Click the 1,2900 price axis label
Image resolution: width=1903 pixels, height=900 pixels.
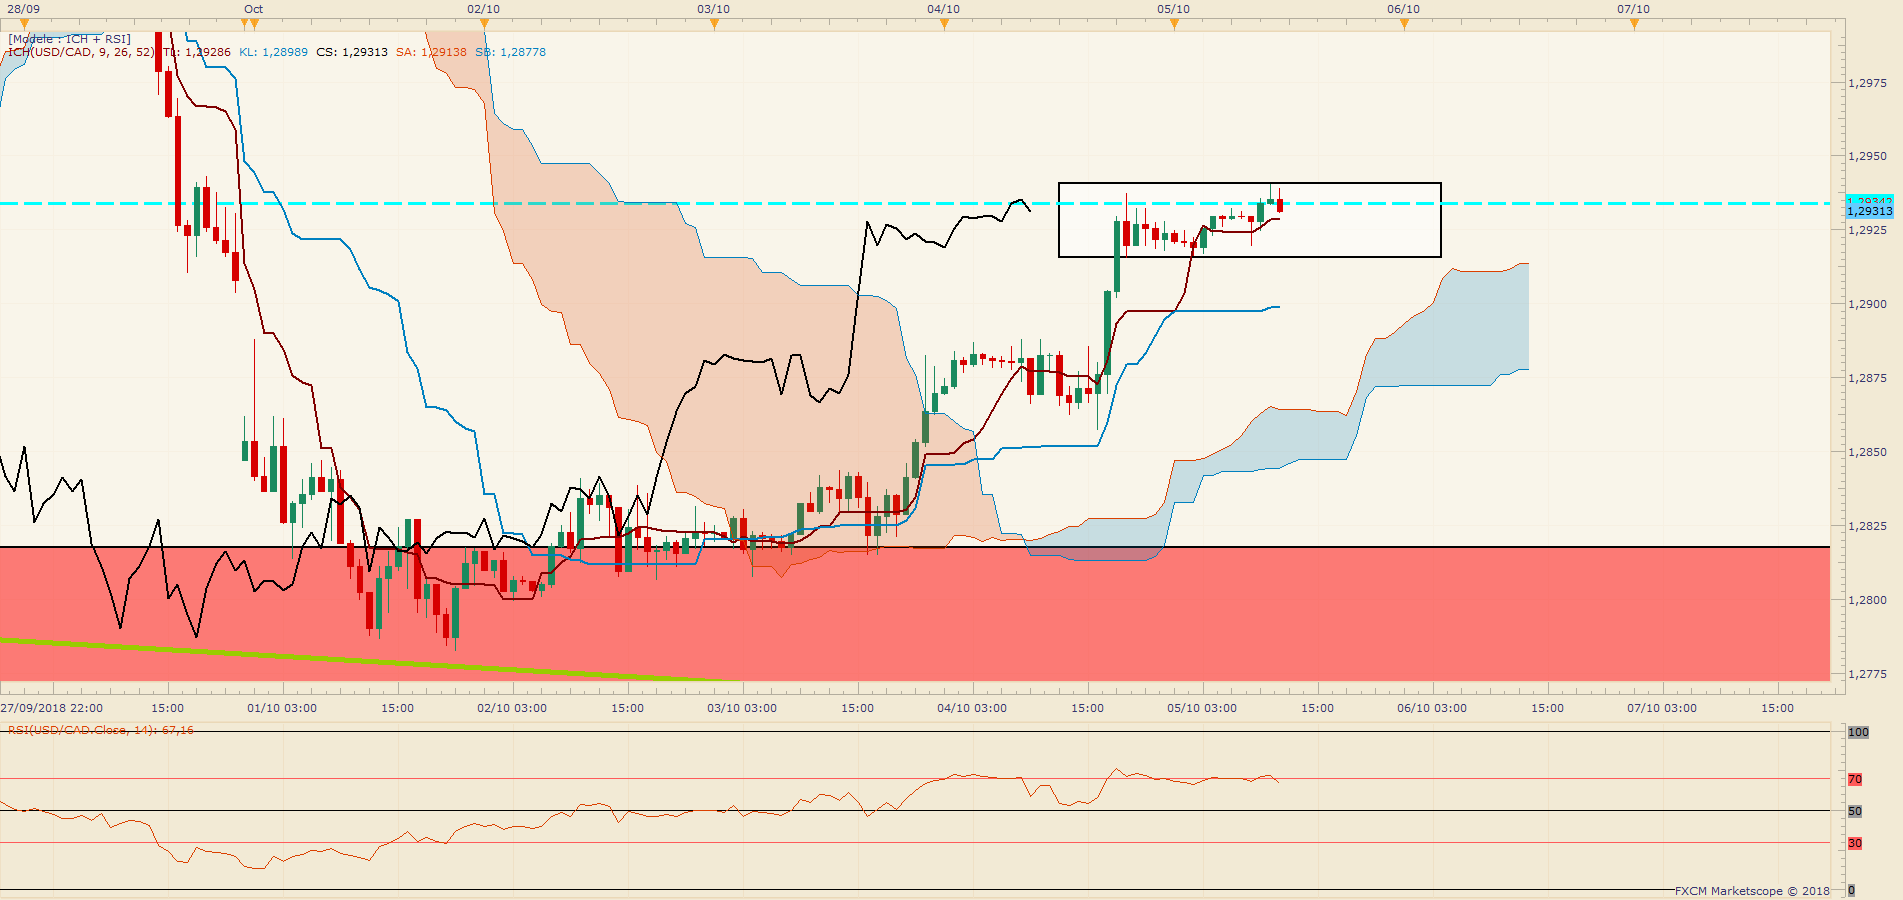click(1868, 304)
